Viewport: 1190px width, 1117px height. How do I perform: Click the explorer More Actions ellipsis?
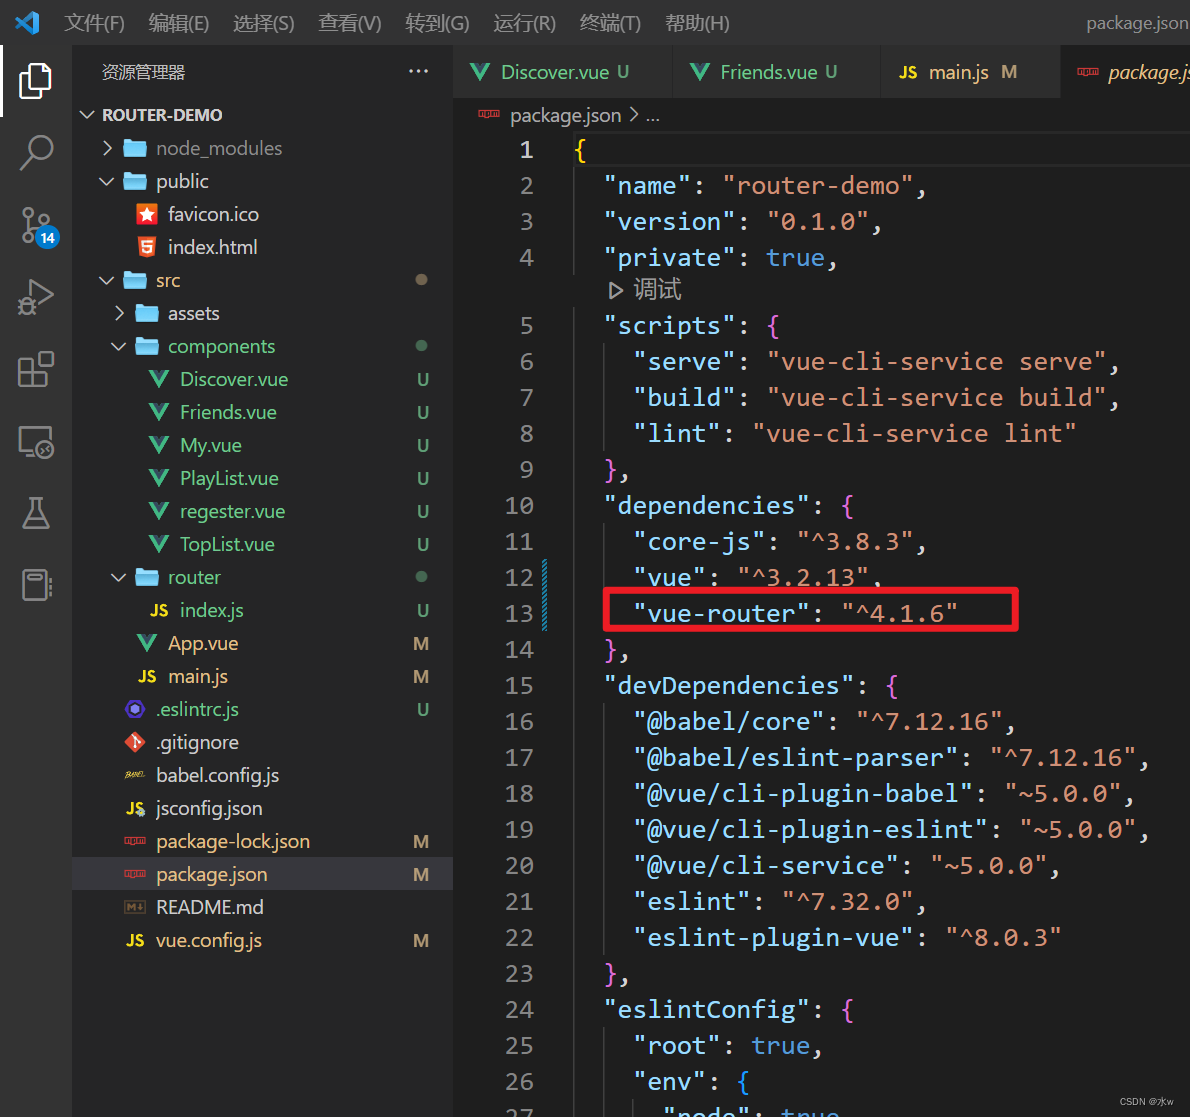click(x=418, y=72)
